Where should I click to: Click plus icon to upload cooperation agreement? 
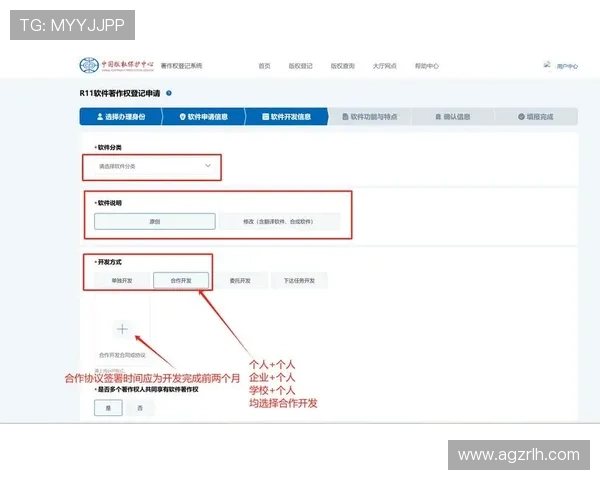coord(122,329)
